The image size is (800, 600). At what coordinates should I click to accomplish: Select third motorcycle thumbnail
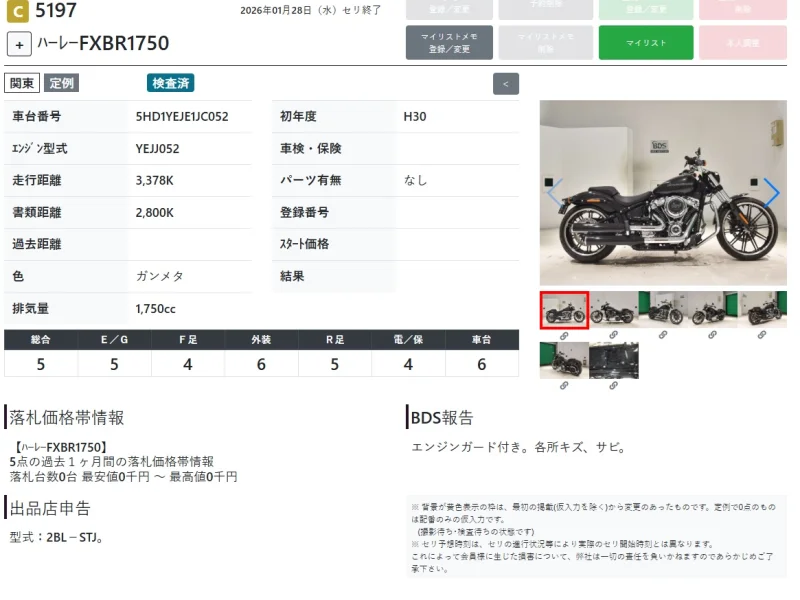tap(663, 309)
